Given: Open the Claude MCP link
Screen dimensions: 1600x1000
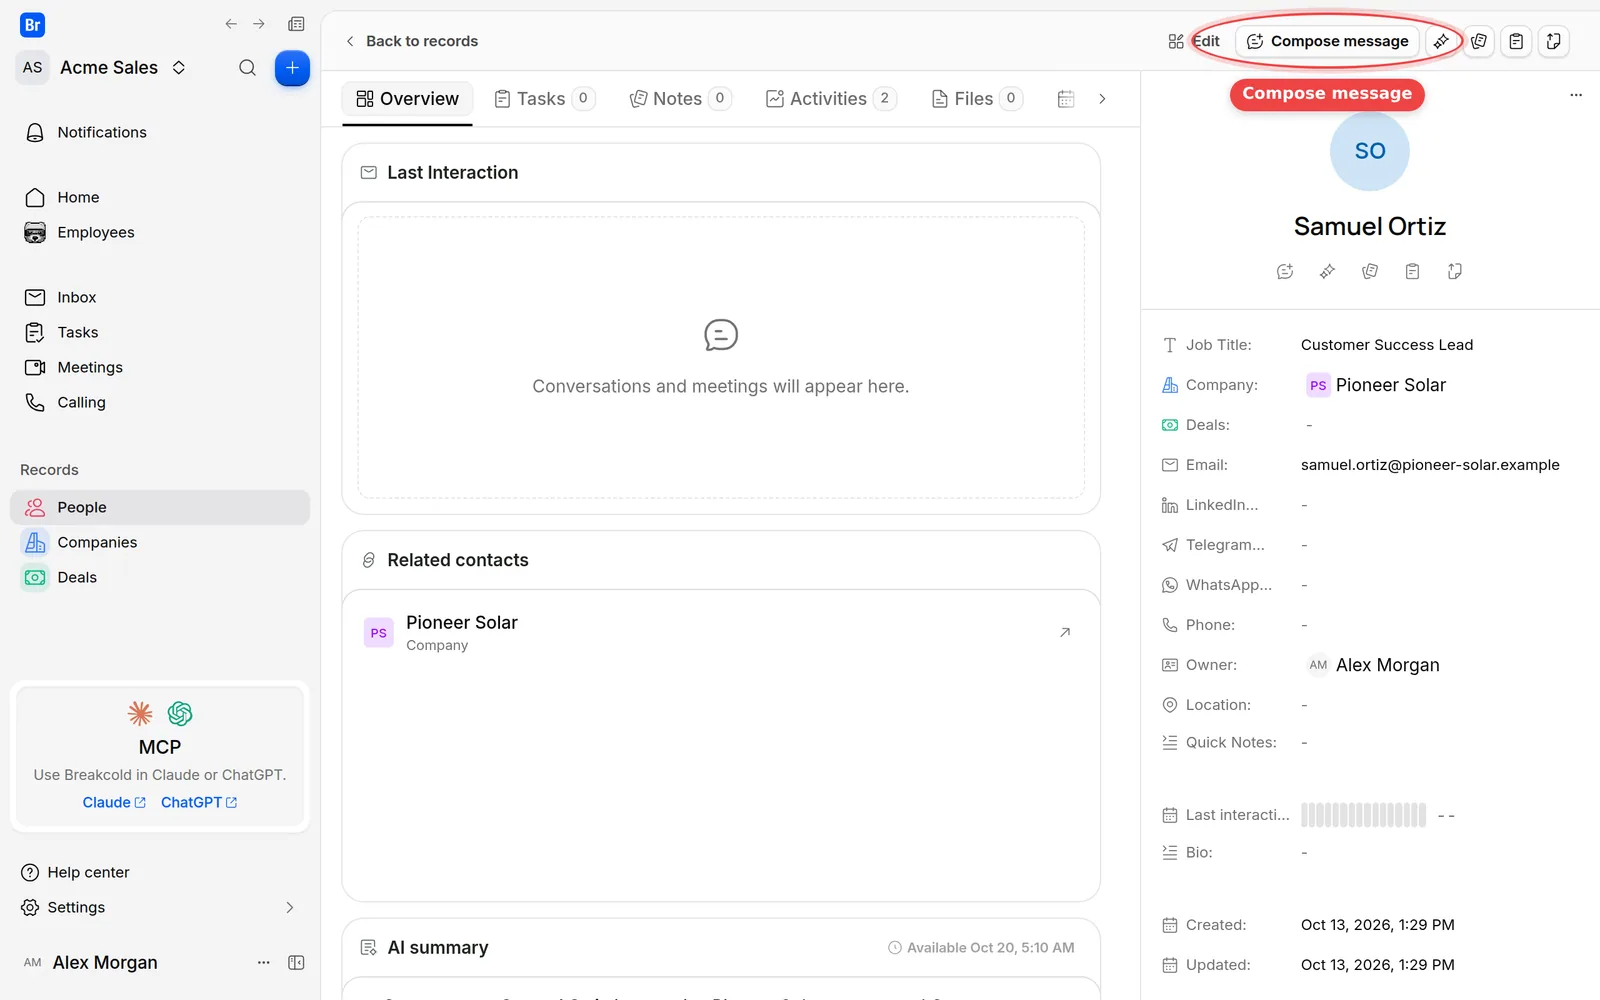Looking at the screenshot, I should (x=114, y=802).
